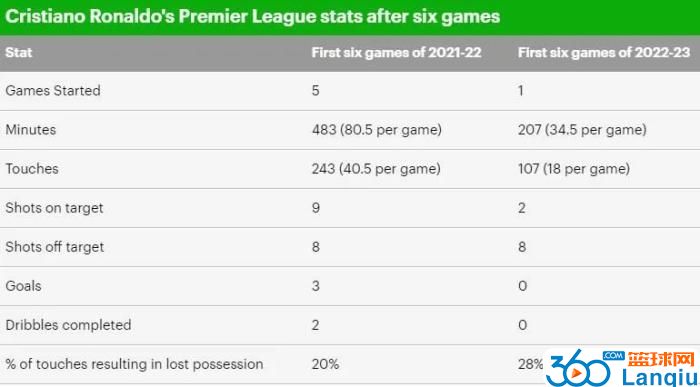Select the 243 (40.5 per game) touches cell
700x387 pixels.
[376, 169]
